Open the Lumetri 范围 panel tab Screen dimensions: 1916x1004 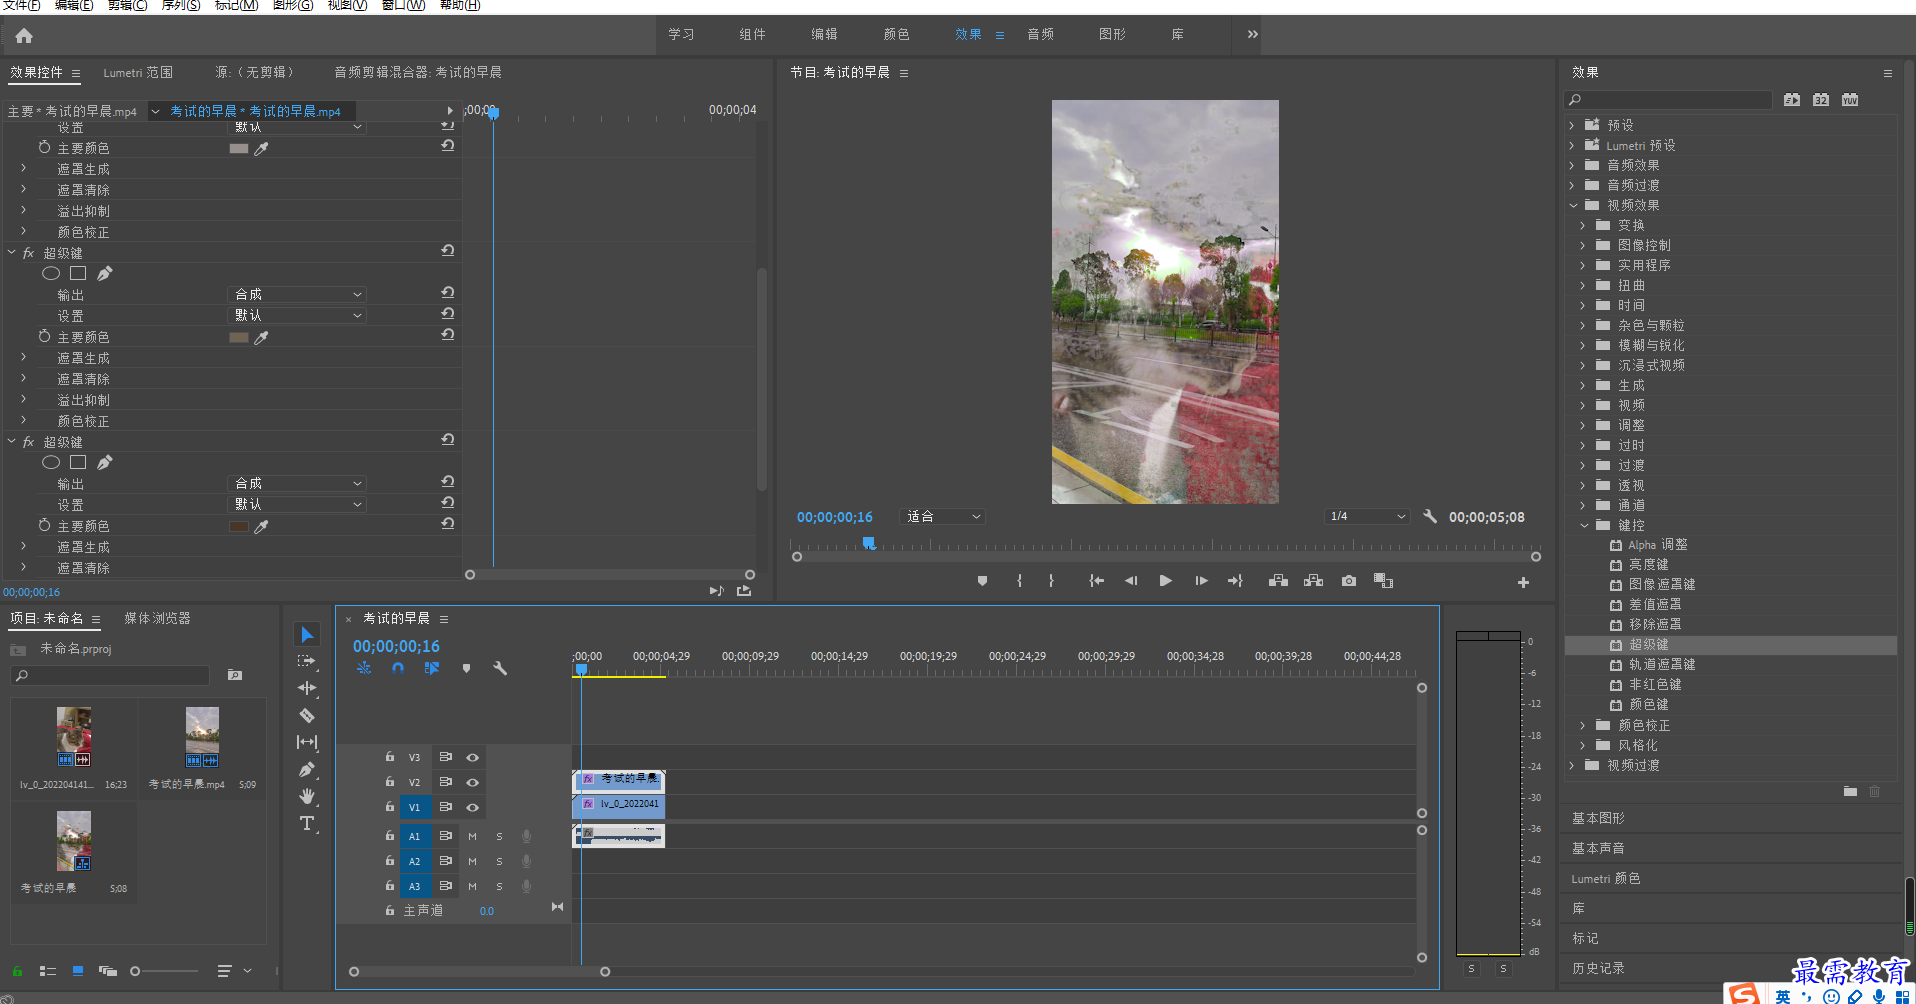pyautogui.click(x=138, y=72)
